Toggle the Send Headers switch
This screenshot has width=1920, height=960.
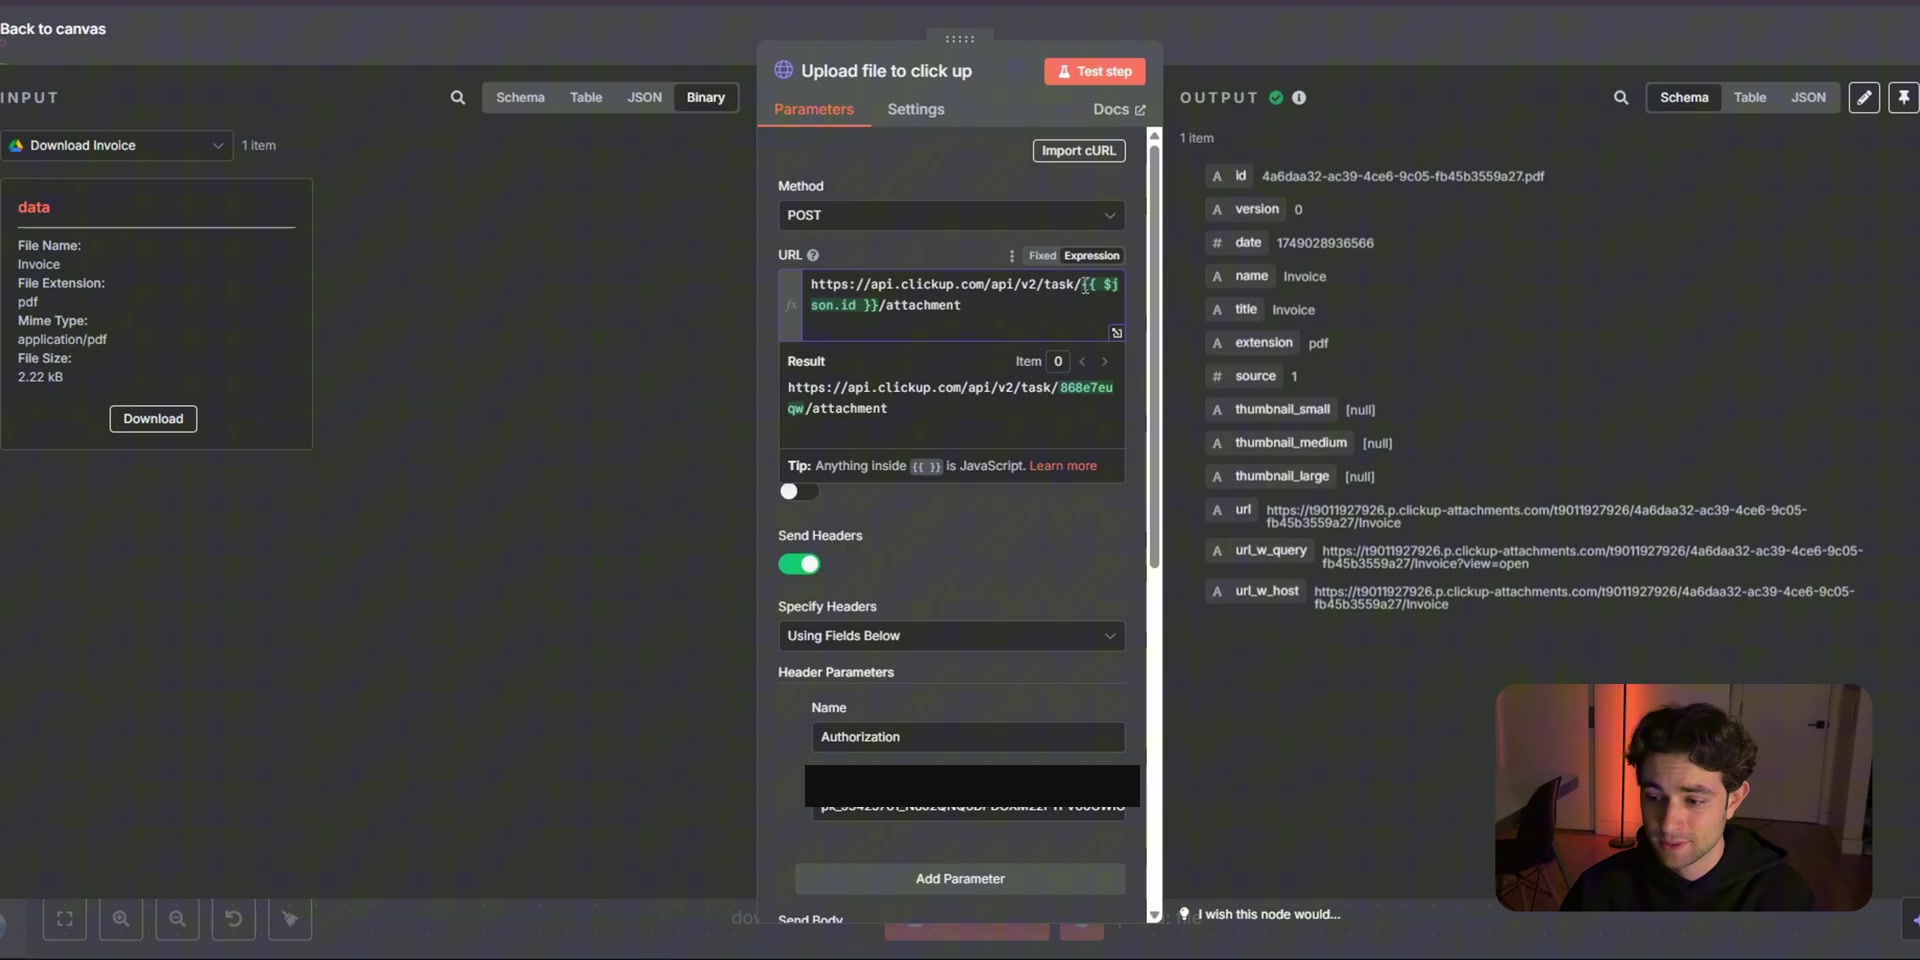pos(799,564)
